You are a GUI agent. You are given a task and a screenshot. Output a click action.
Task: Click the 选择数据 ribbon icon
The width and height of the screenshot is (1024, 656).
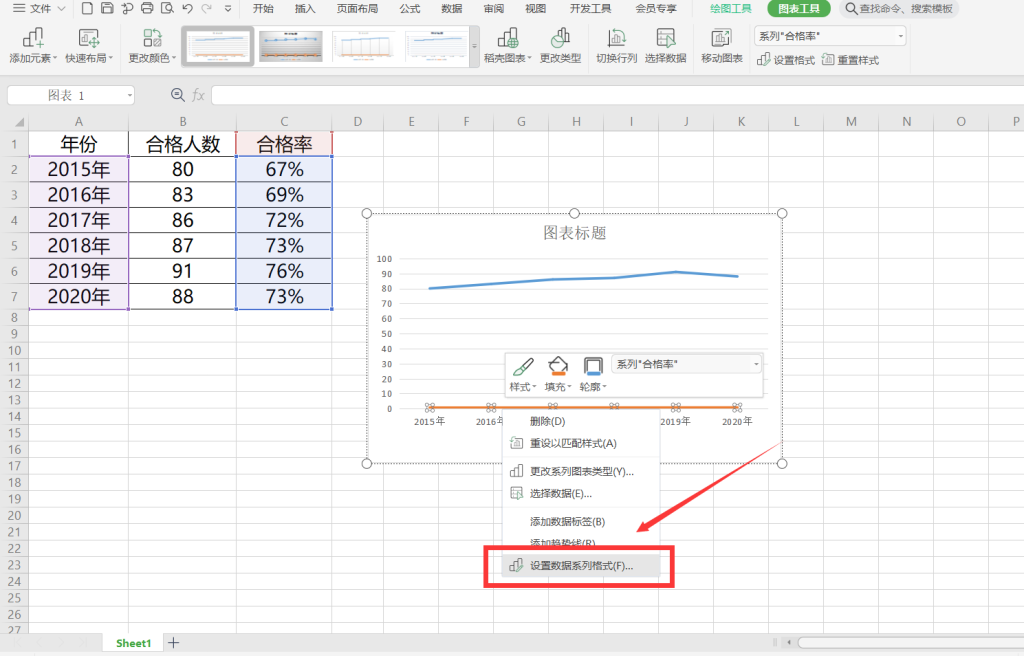665,46
